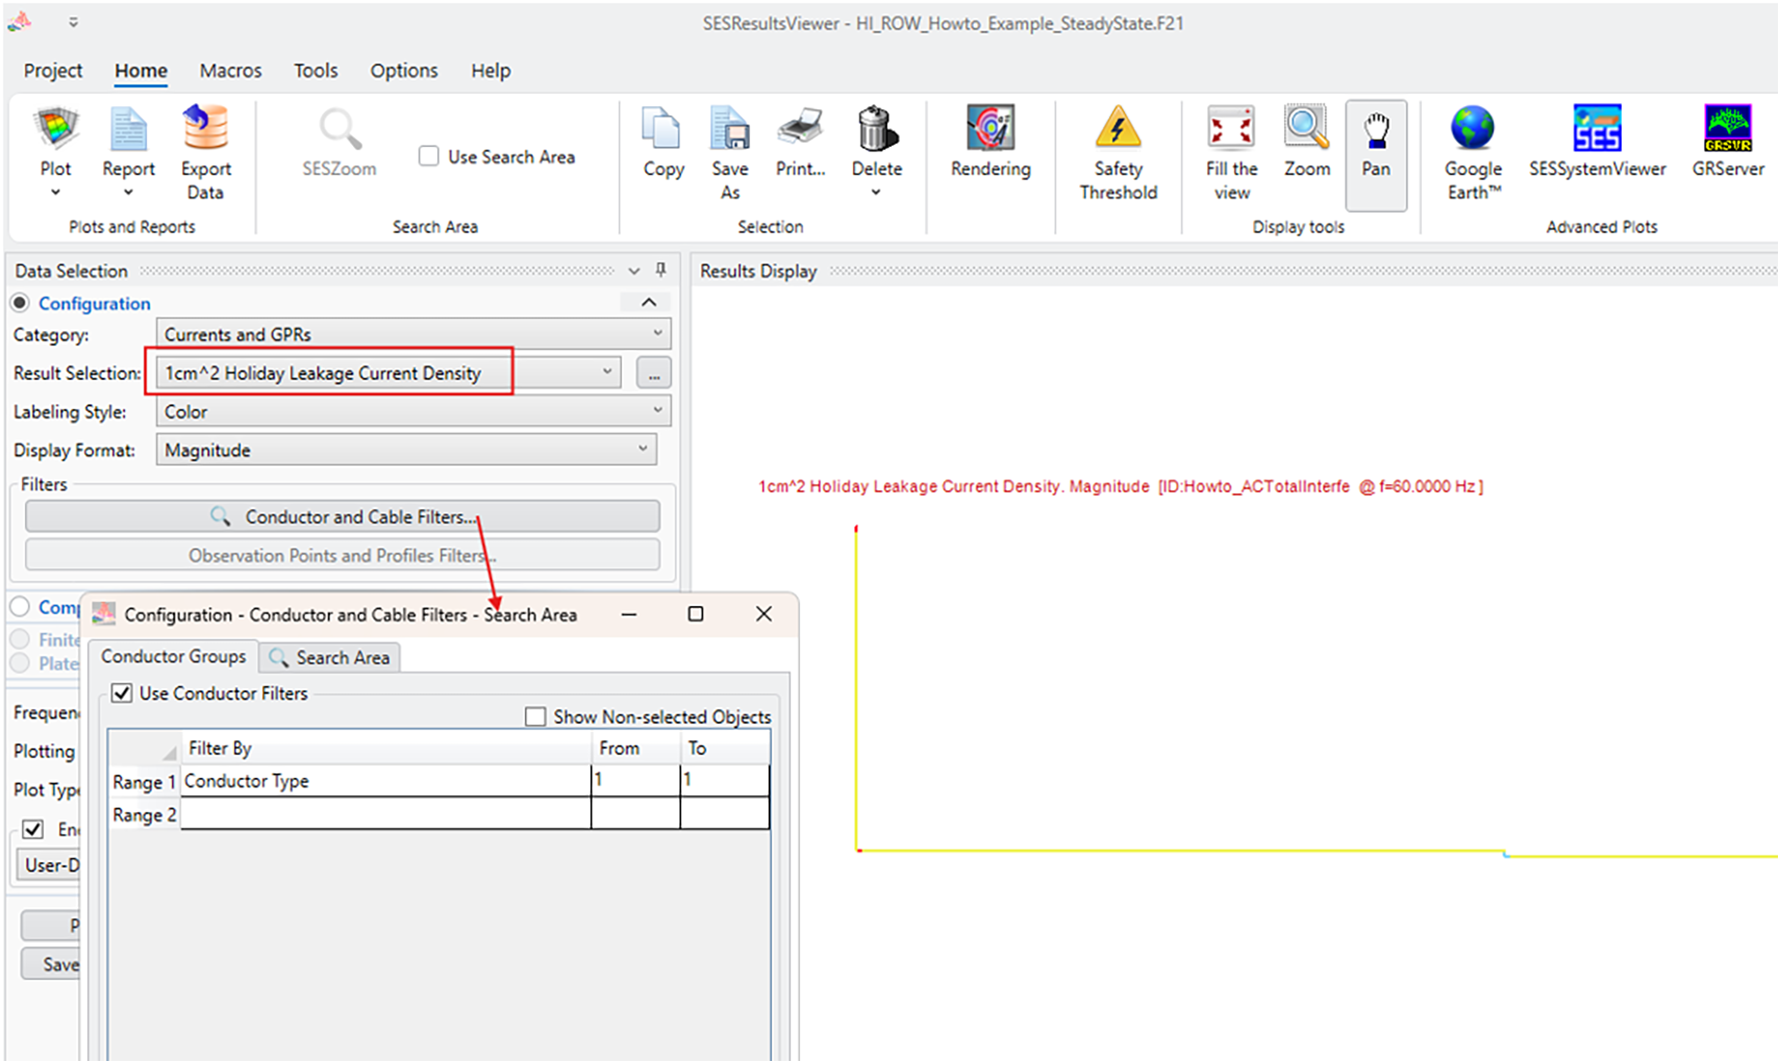Click the Range 1 To value cell

coord(725,781)
